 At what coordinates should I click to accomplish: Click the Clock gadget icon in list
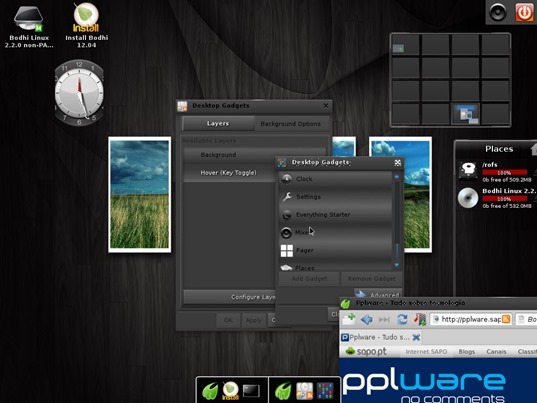click(287, 179)
